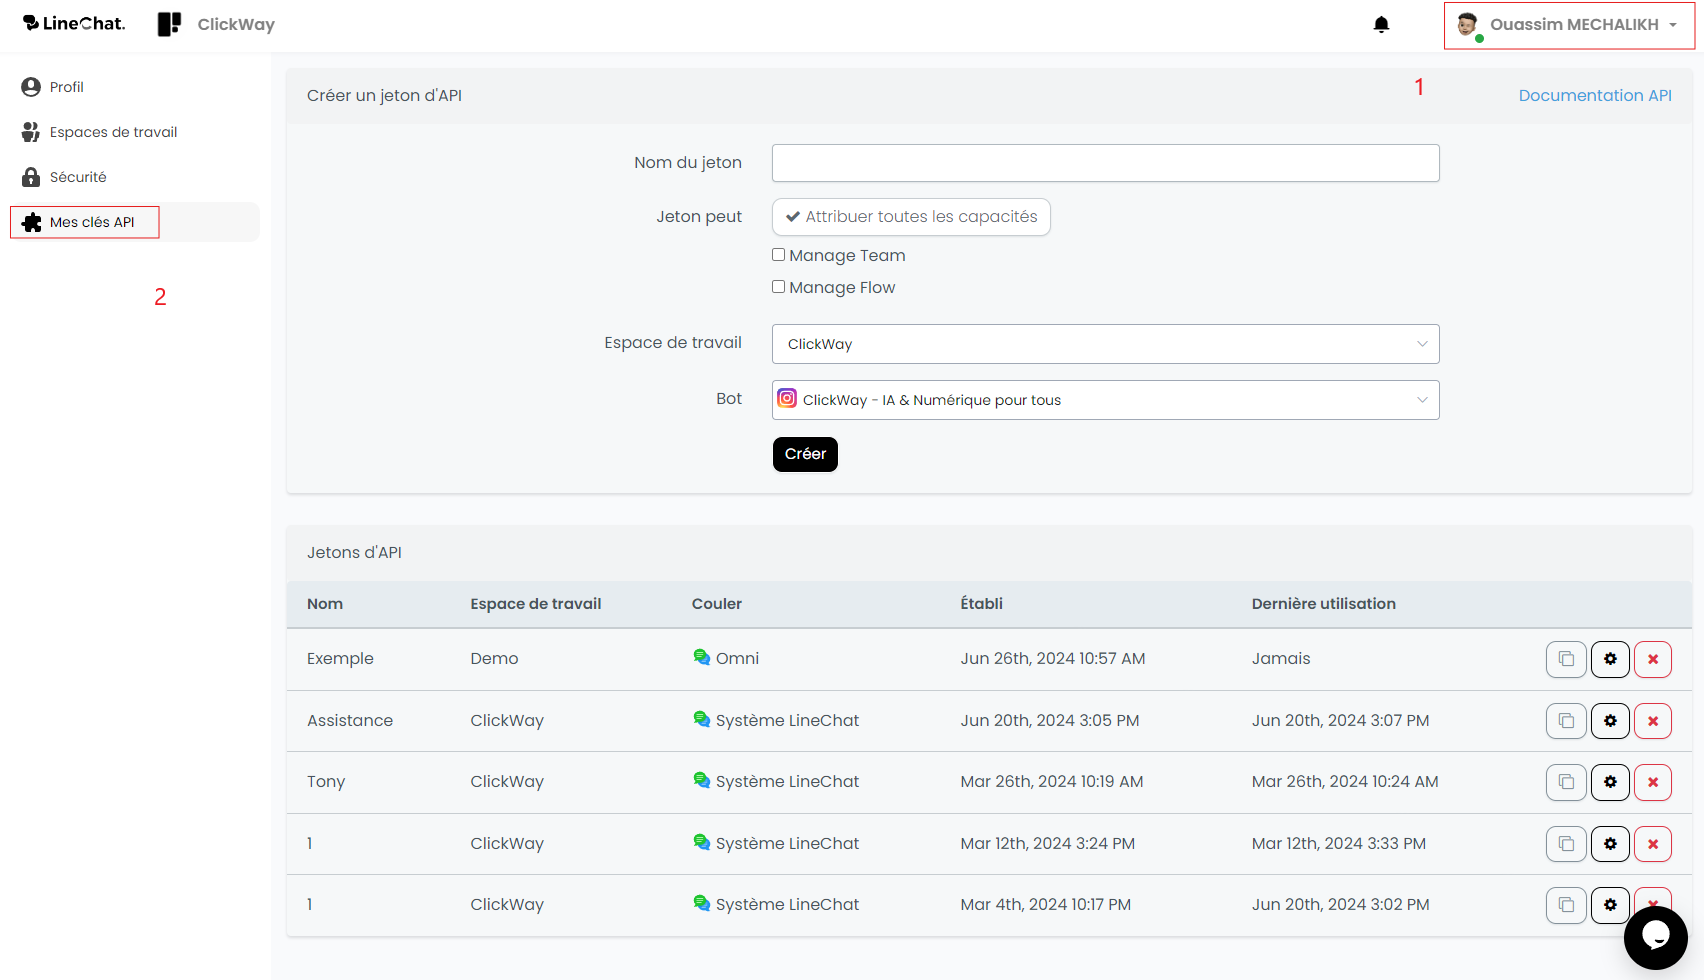Open Espaces de travail section
The width and height of the screenshot is (1704, 980).
pos(113,132)
